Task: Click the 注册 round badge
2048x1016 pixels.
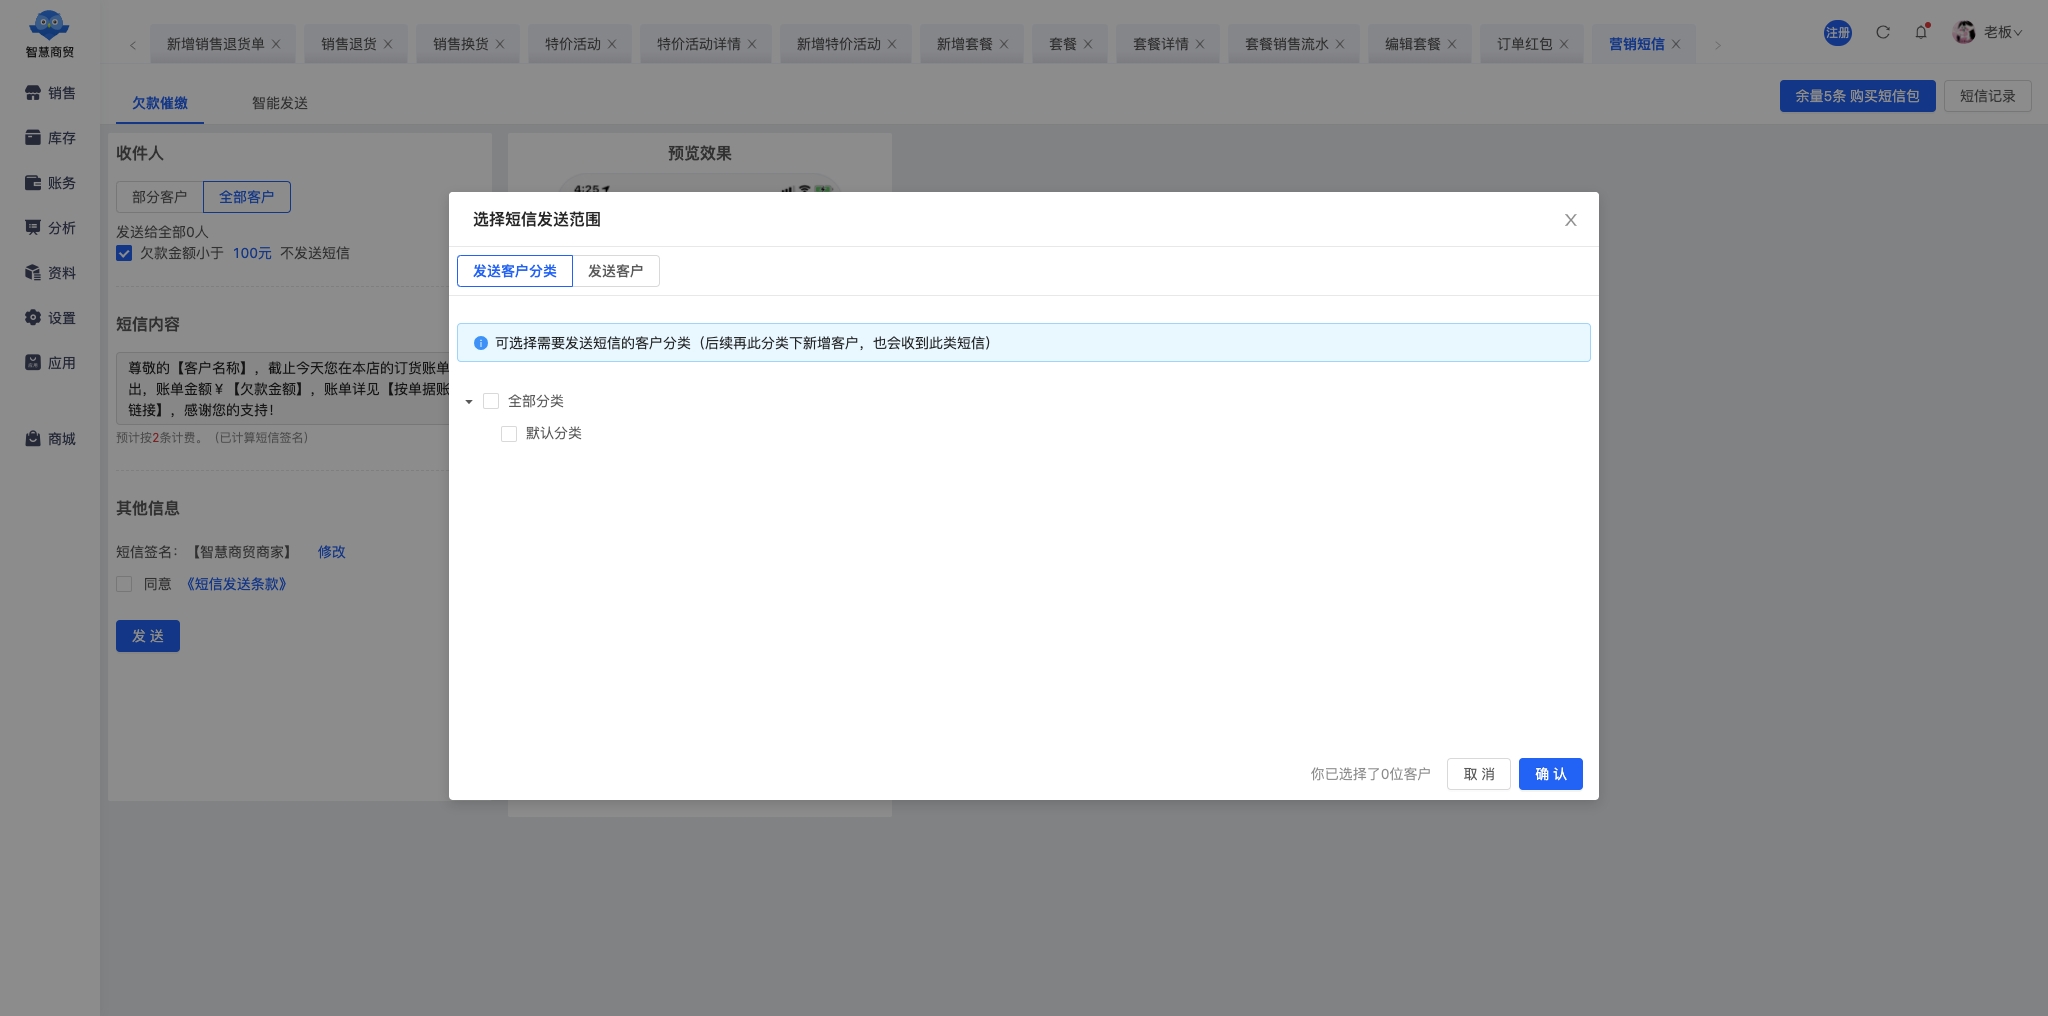Action: tap(1838, 32)
